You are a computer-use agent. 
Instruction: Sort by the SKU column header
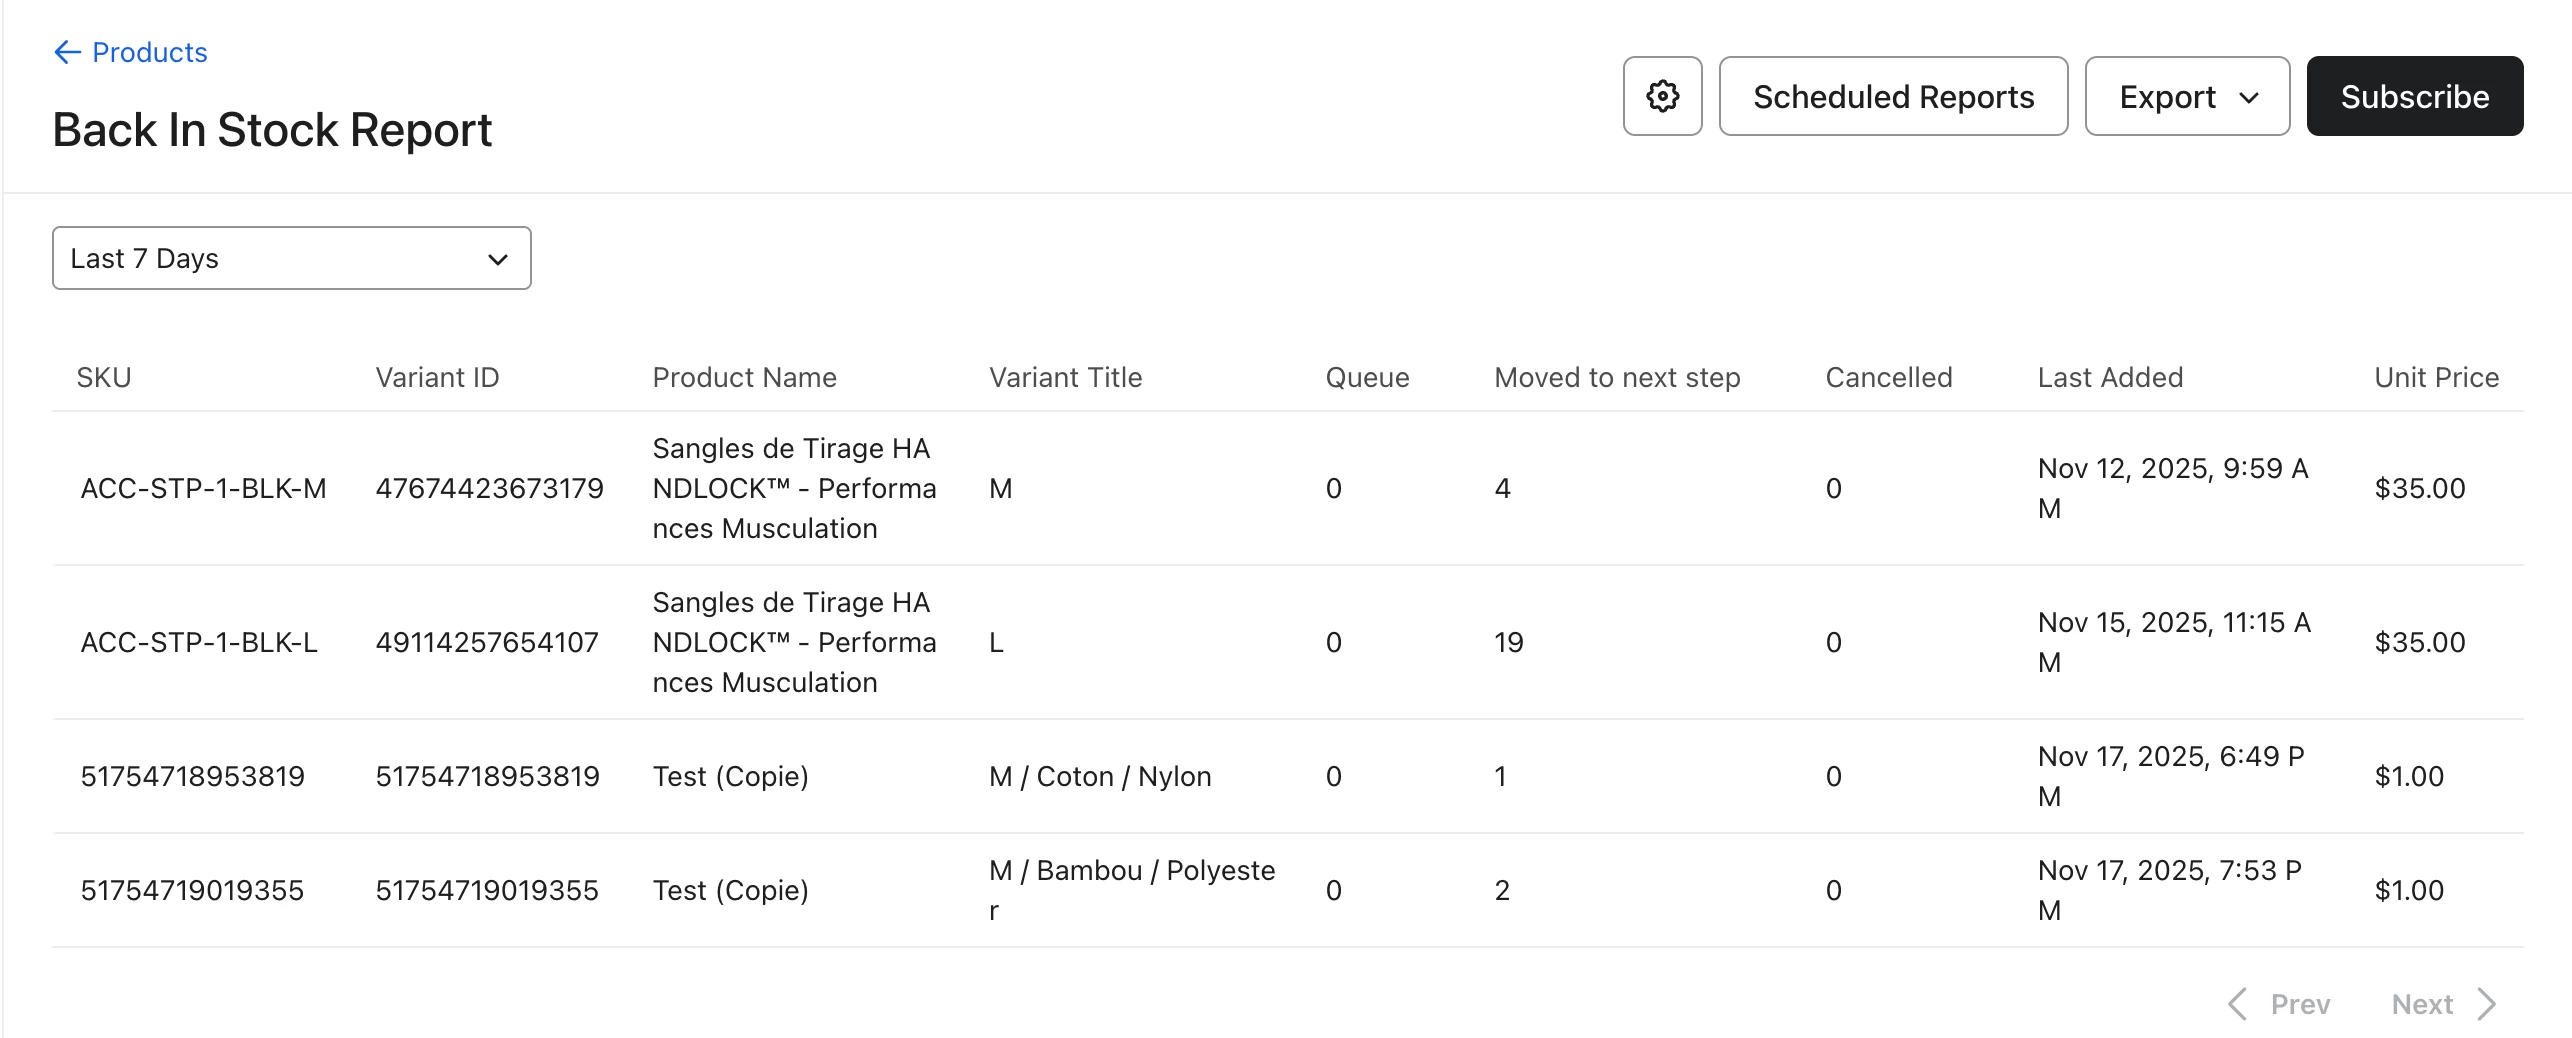tap(104, 377)
